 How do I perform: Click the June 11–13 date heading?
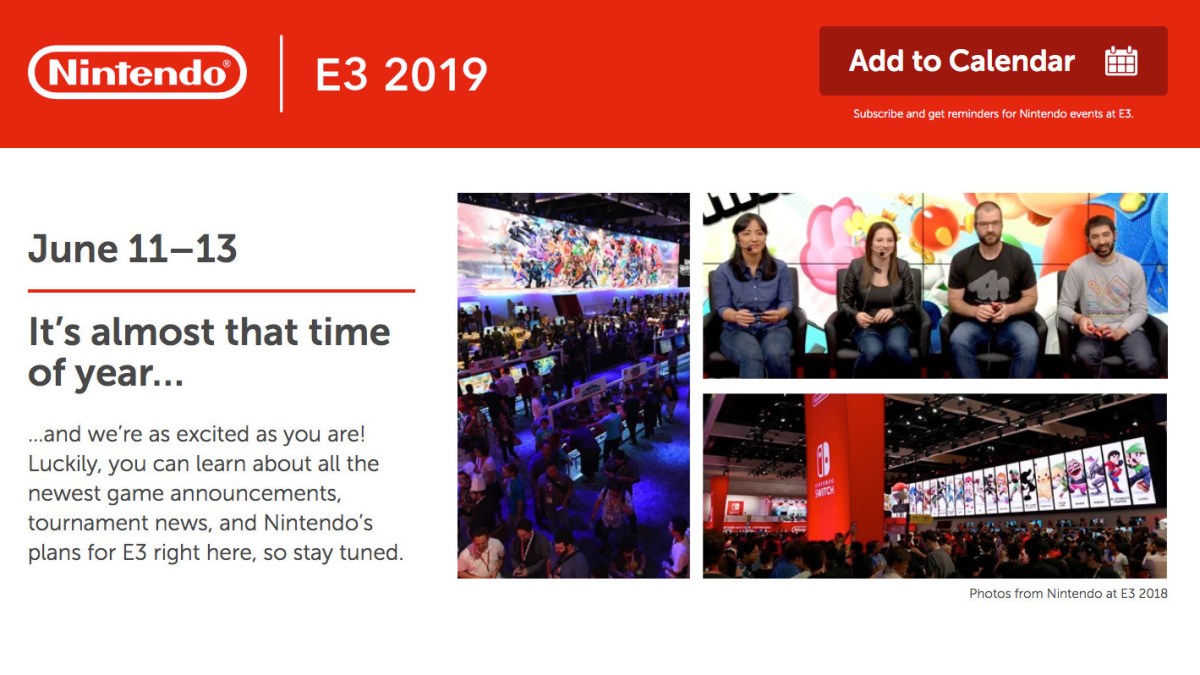point(132,249)
